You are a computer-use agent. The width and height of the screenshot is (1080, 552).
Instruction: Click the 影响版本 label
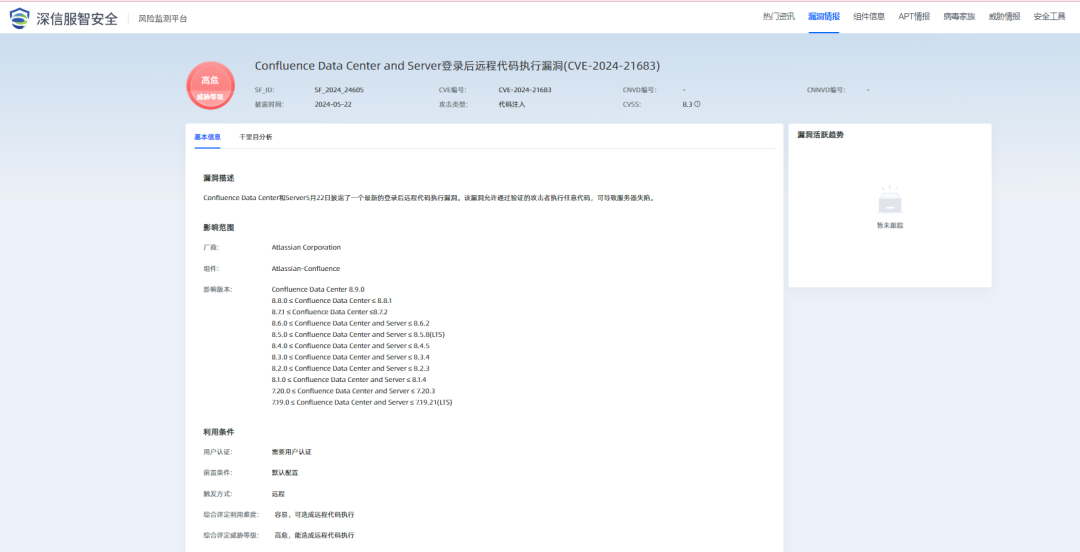[218, 289]
